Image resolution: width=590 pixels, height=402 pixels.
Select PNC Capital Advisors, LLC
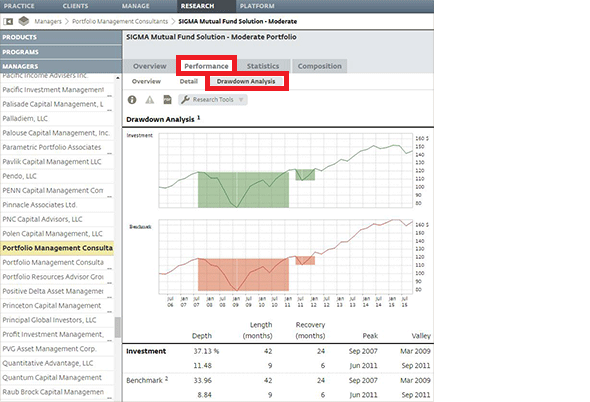(x=57, y=219)
